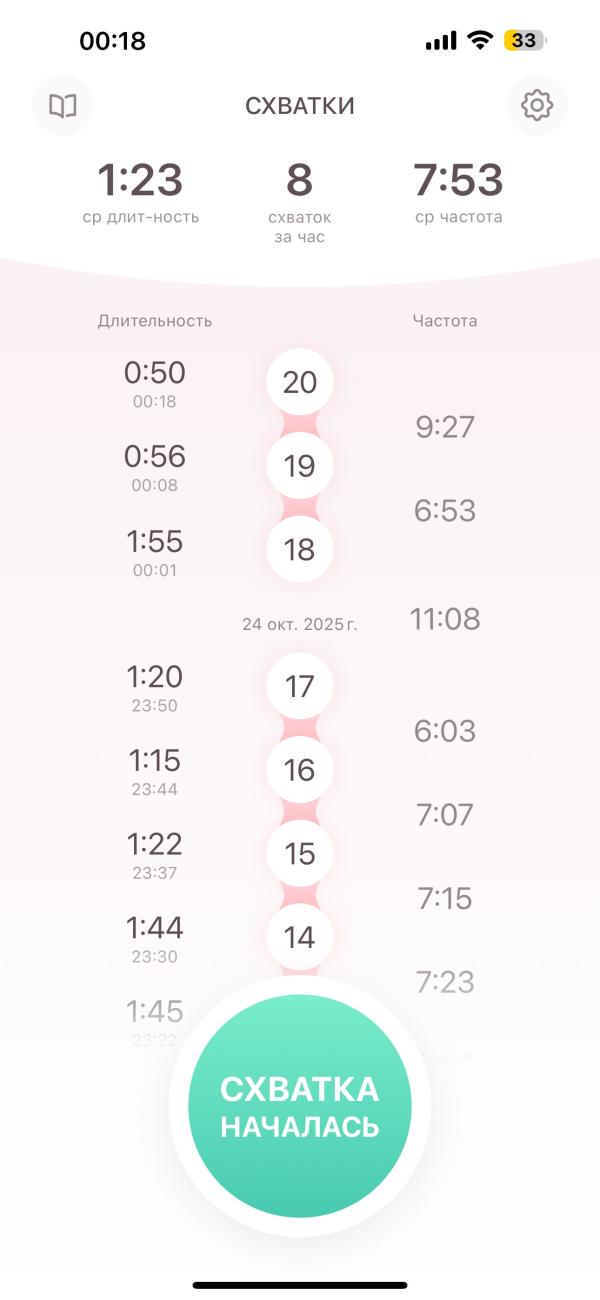The image size is (600, 1300).
Task: Tap contraction number 15 bubble
Action: 300,854
